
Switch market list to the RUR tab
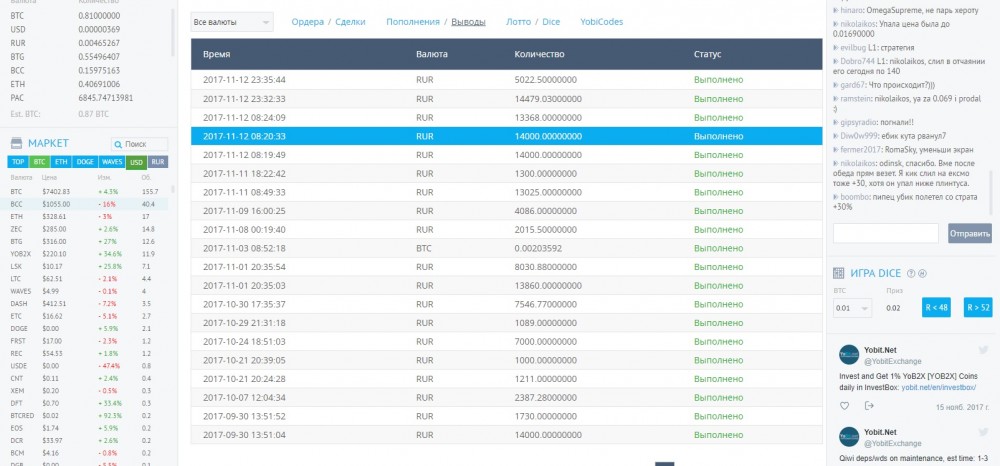158,161
